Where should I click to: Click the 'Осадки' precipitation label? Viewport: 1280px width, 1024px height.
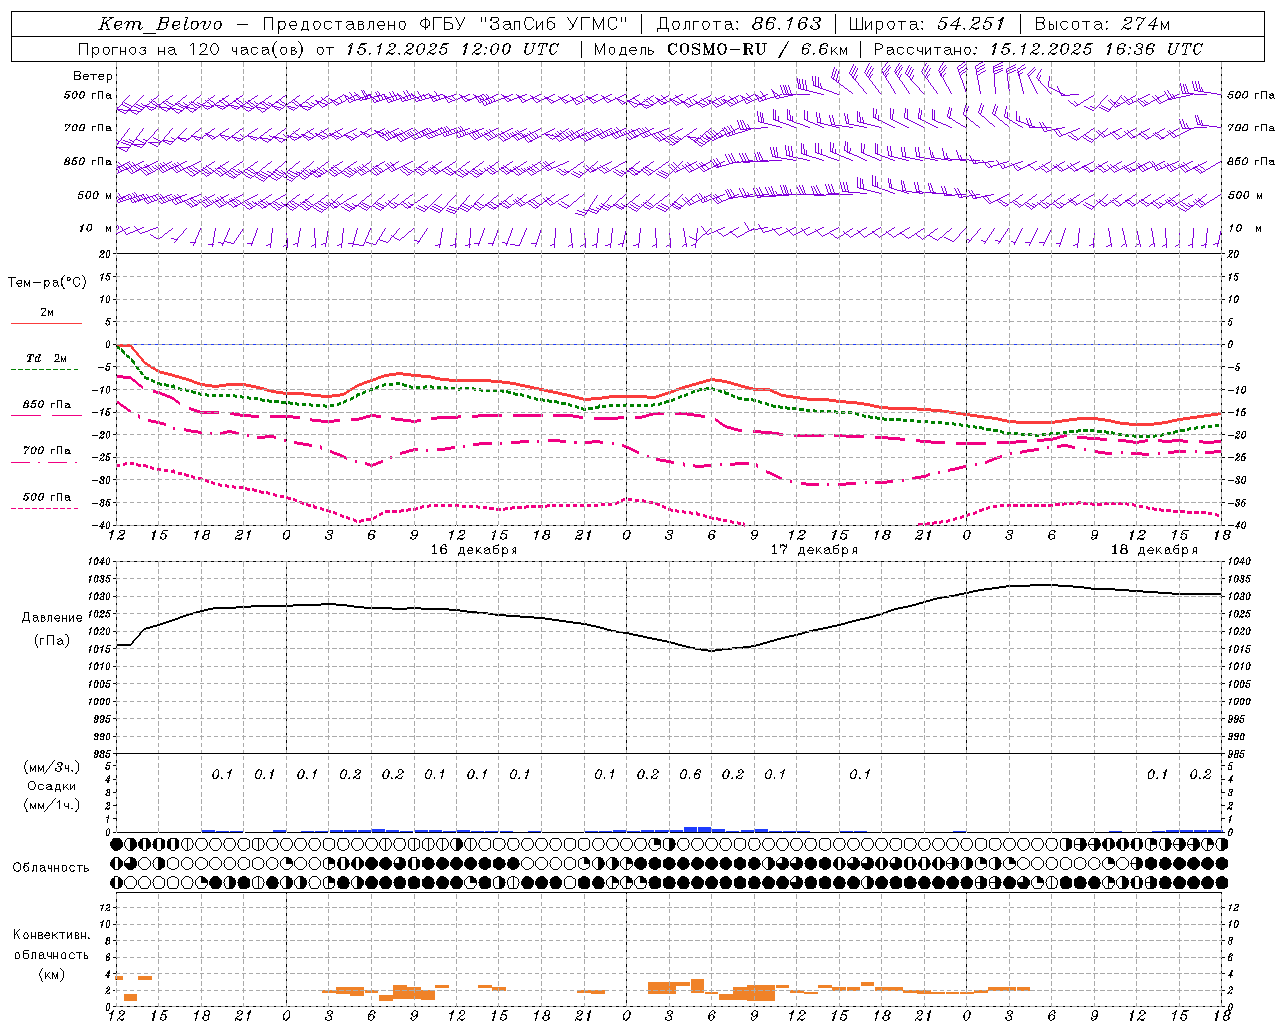[52, 786]
